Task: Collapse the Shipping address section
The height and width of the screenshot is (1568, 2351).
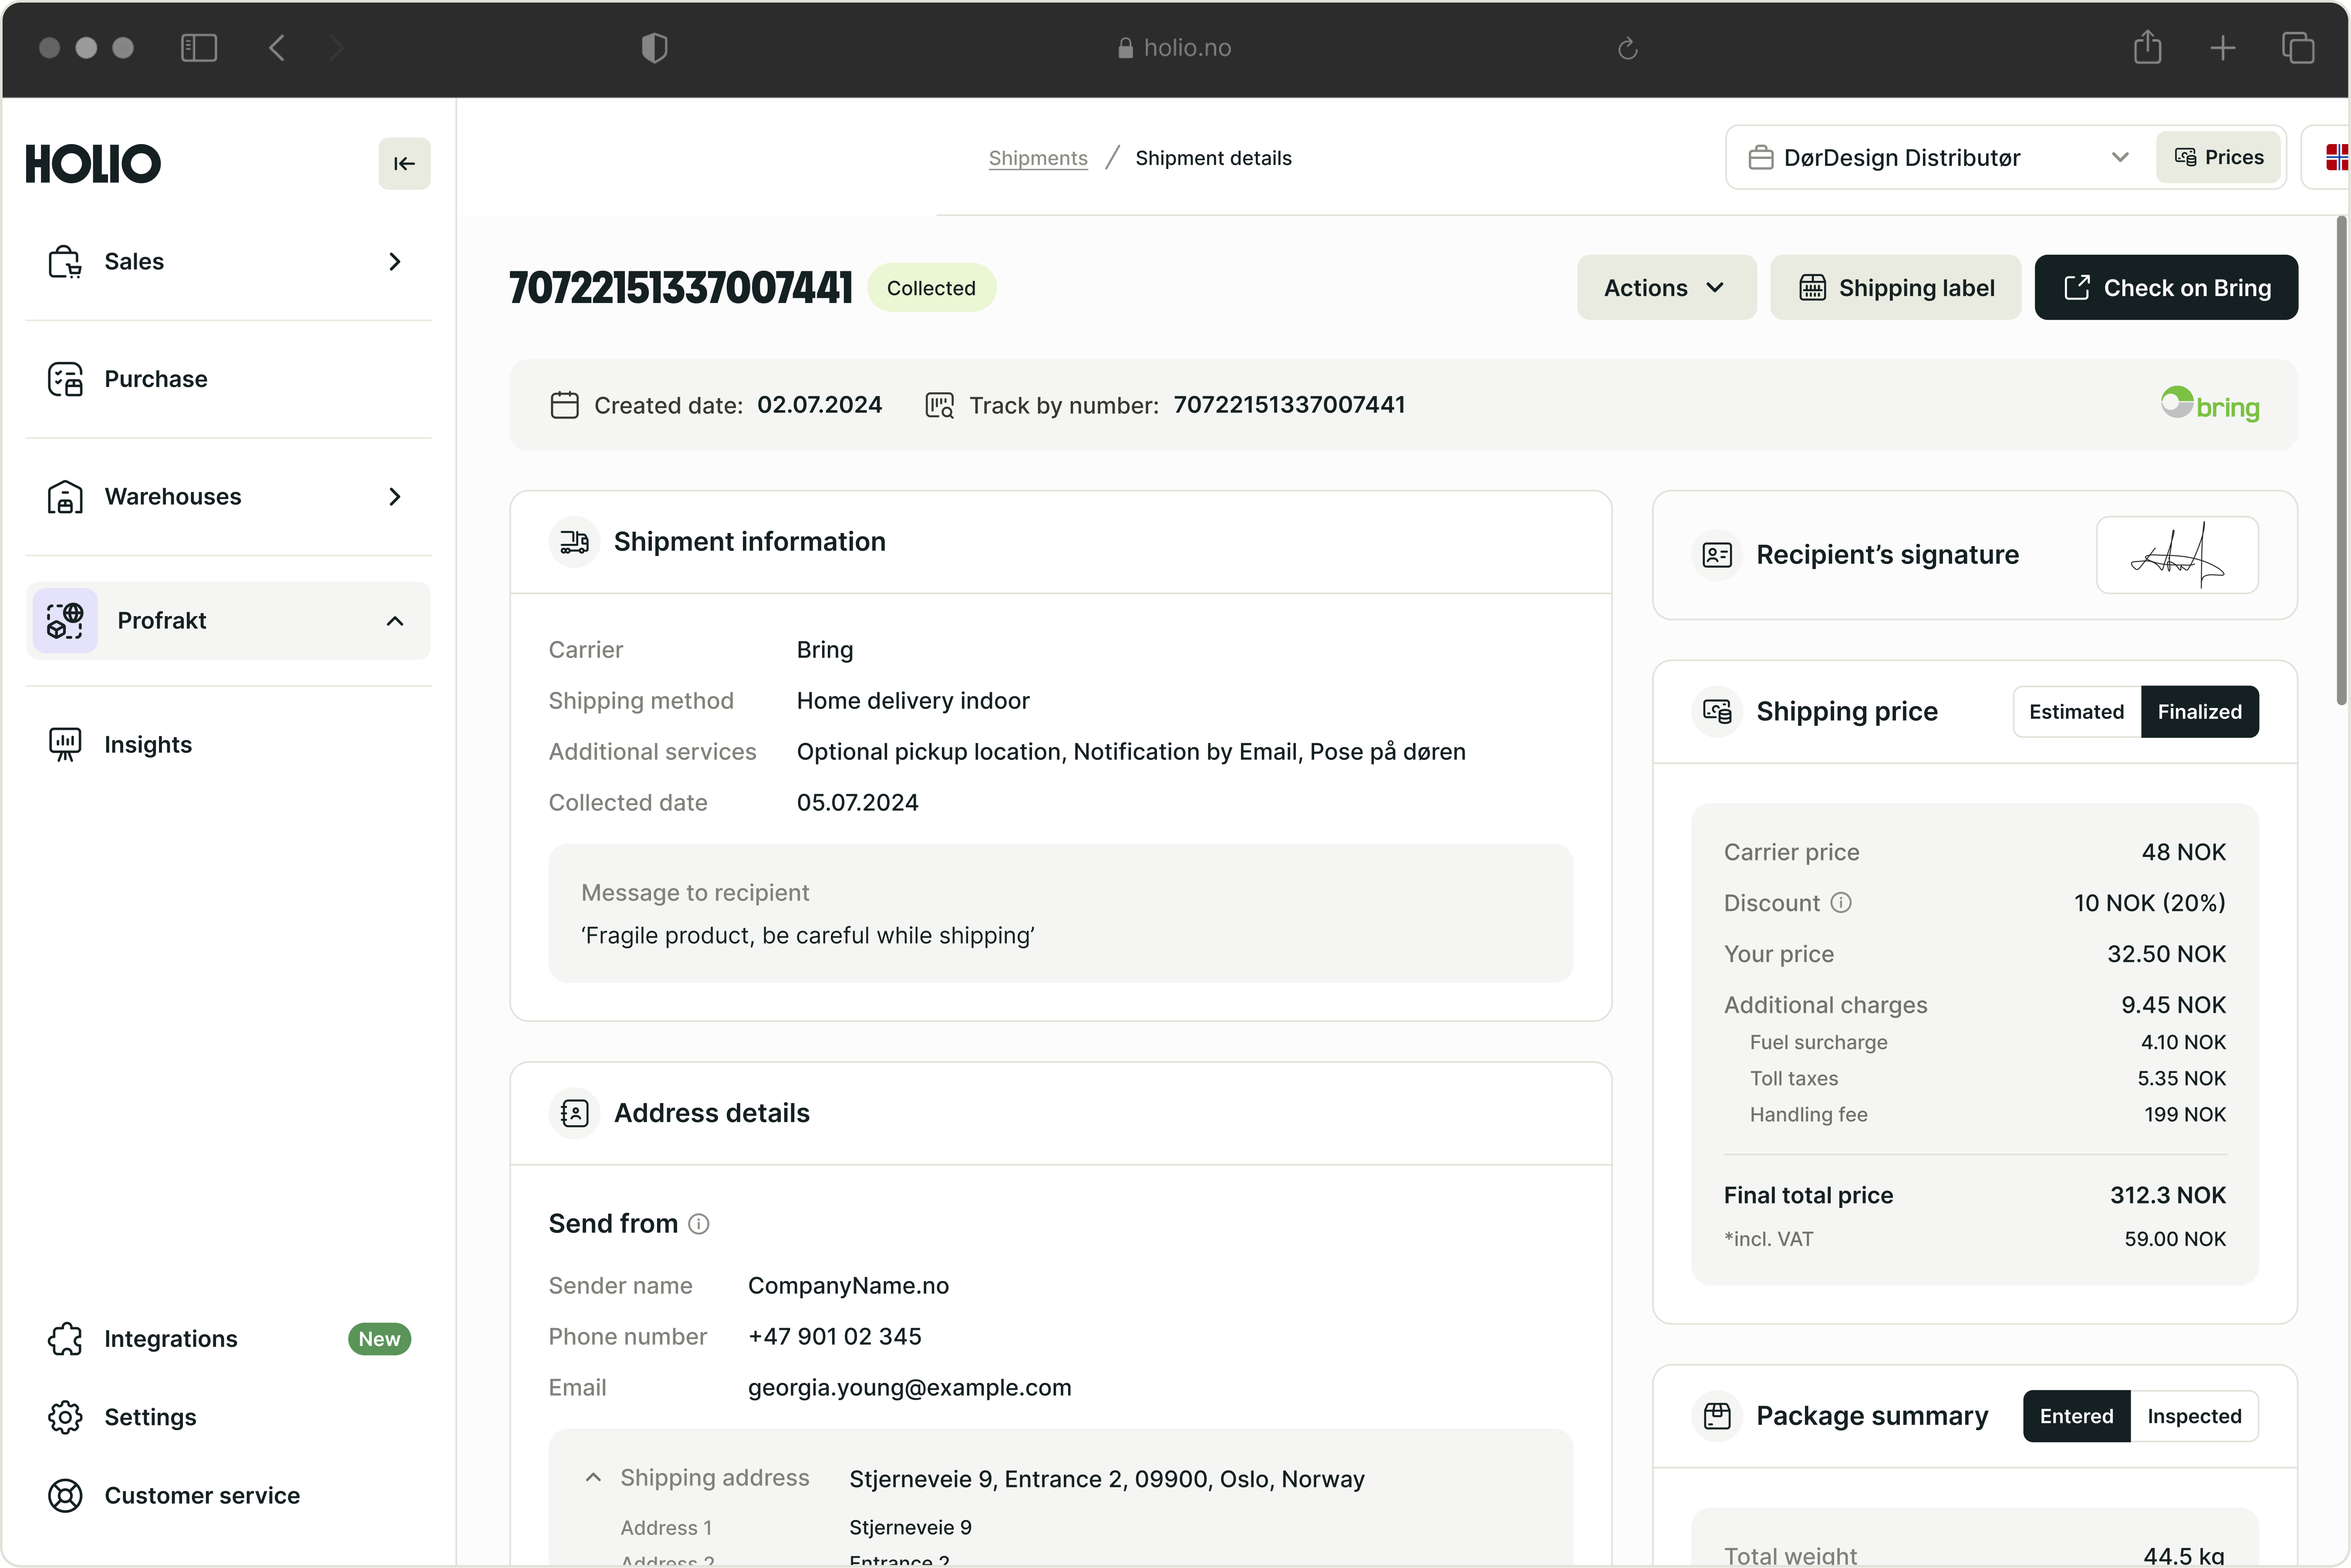Action: click(x=593, y=1478)
